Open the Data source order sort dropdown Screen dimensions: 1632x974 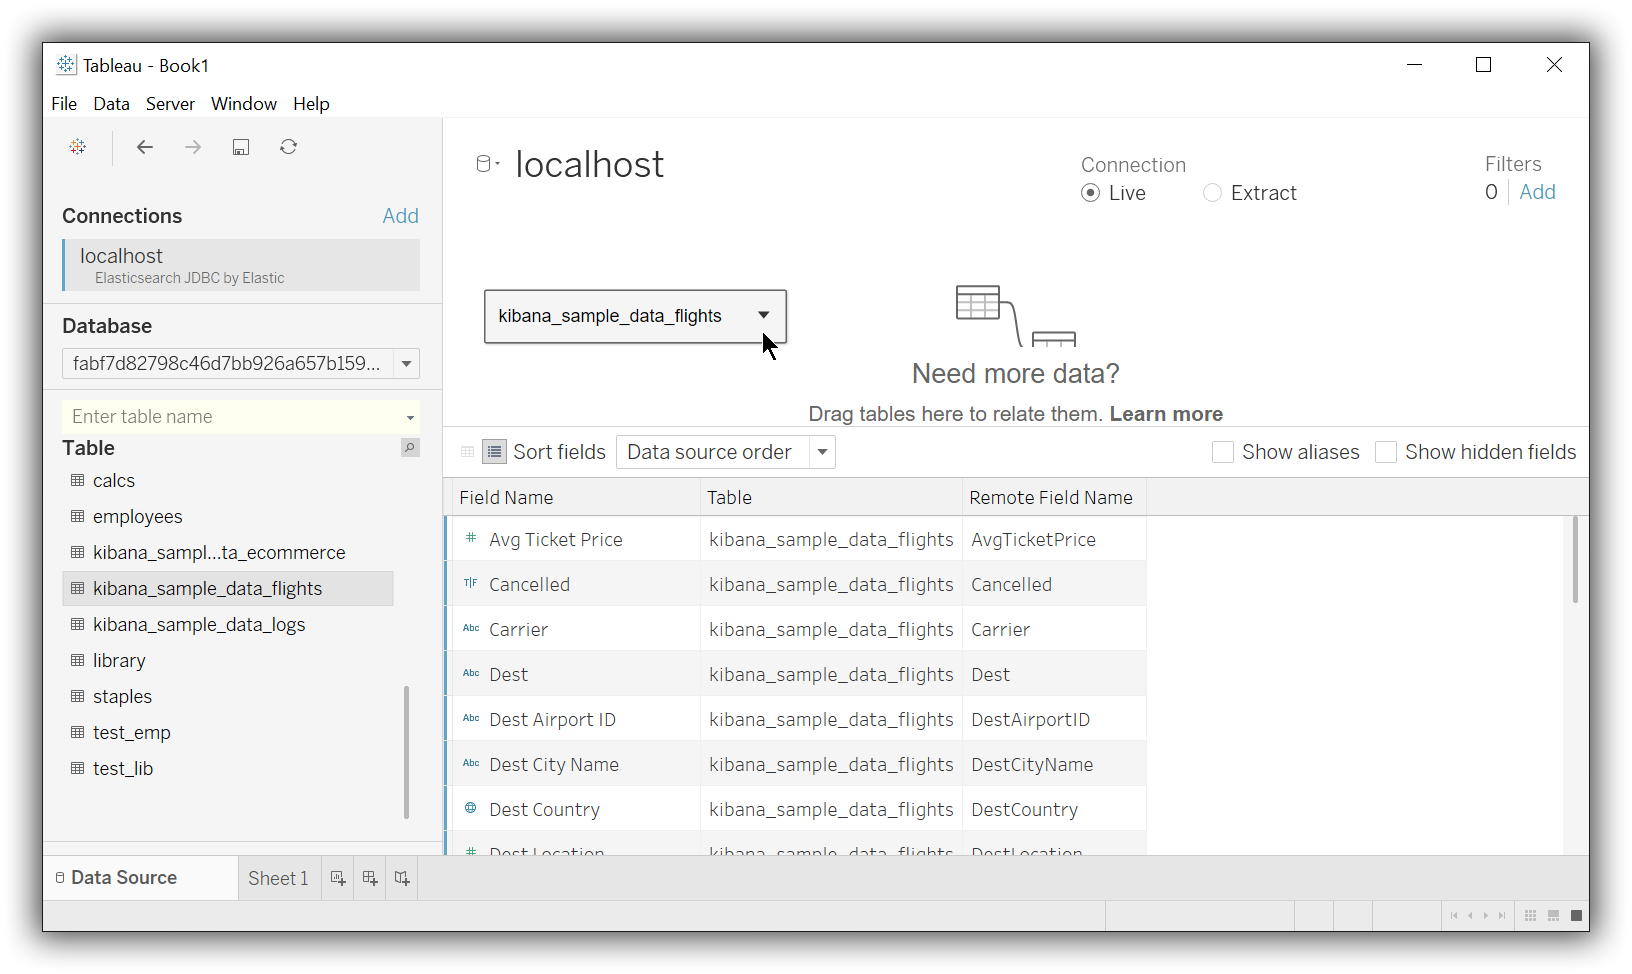[x=822, y=452]
